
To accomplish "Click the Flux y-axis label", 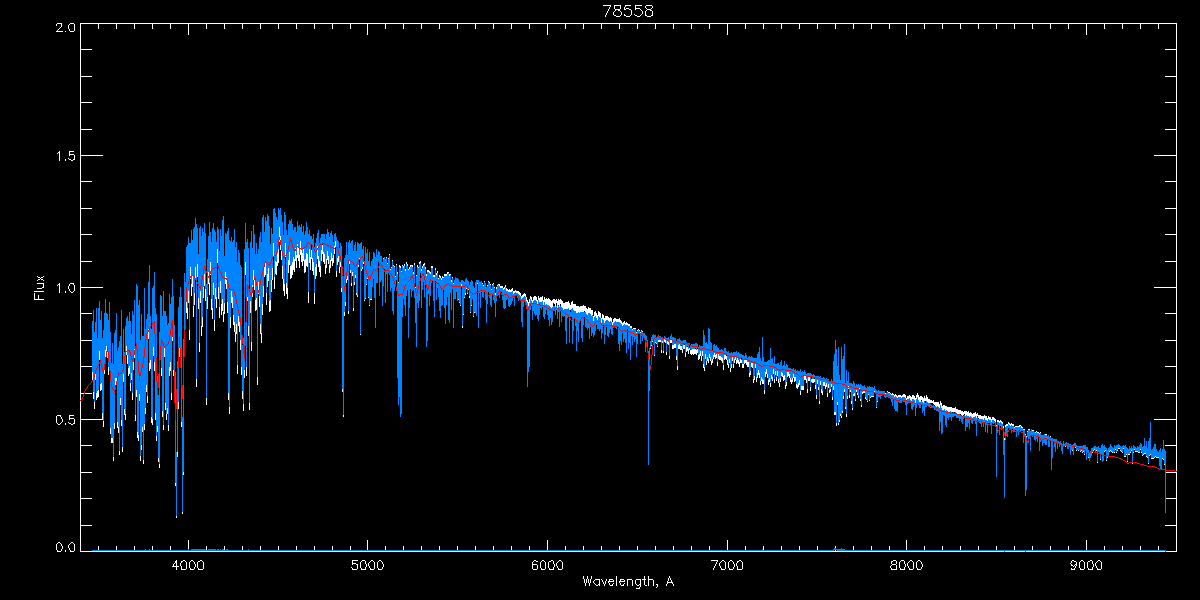I will (40, 288).
